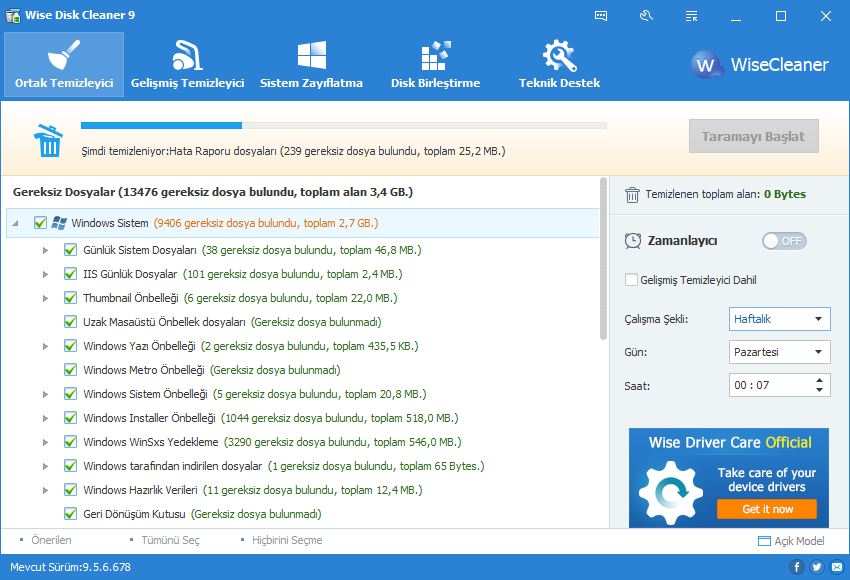Switch to Ortak Temizleyici tab
850x580 pixels.
[x=64, y=65]
